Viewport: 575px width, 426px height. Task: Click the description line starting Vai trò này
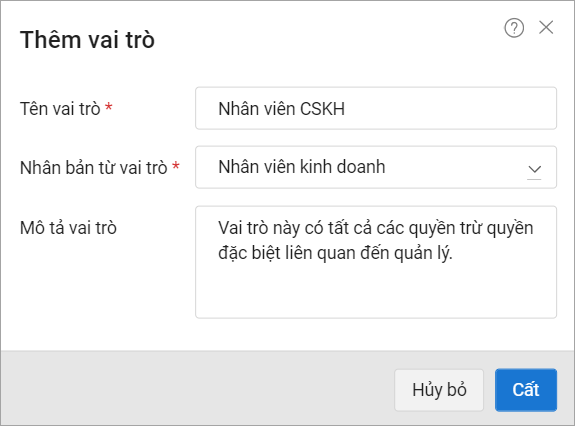(x=376, y=228)
